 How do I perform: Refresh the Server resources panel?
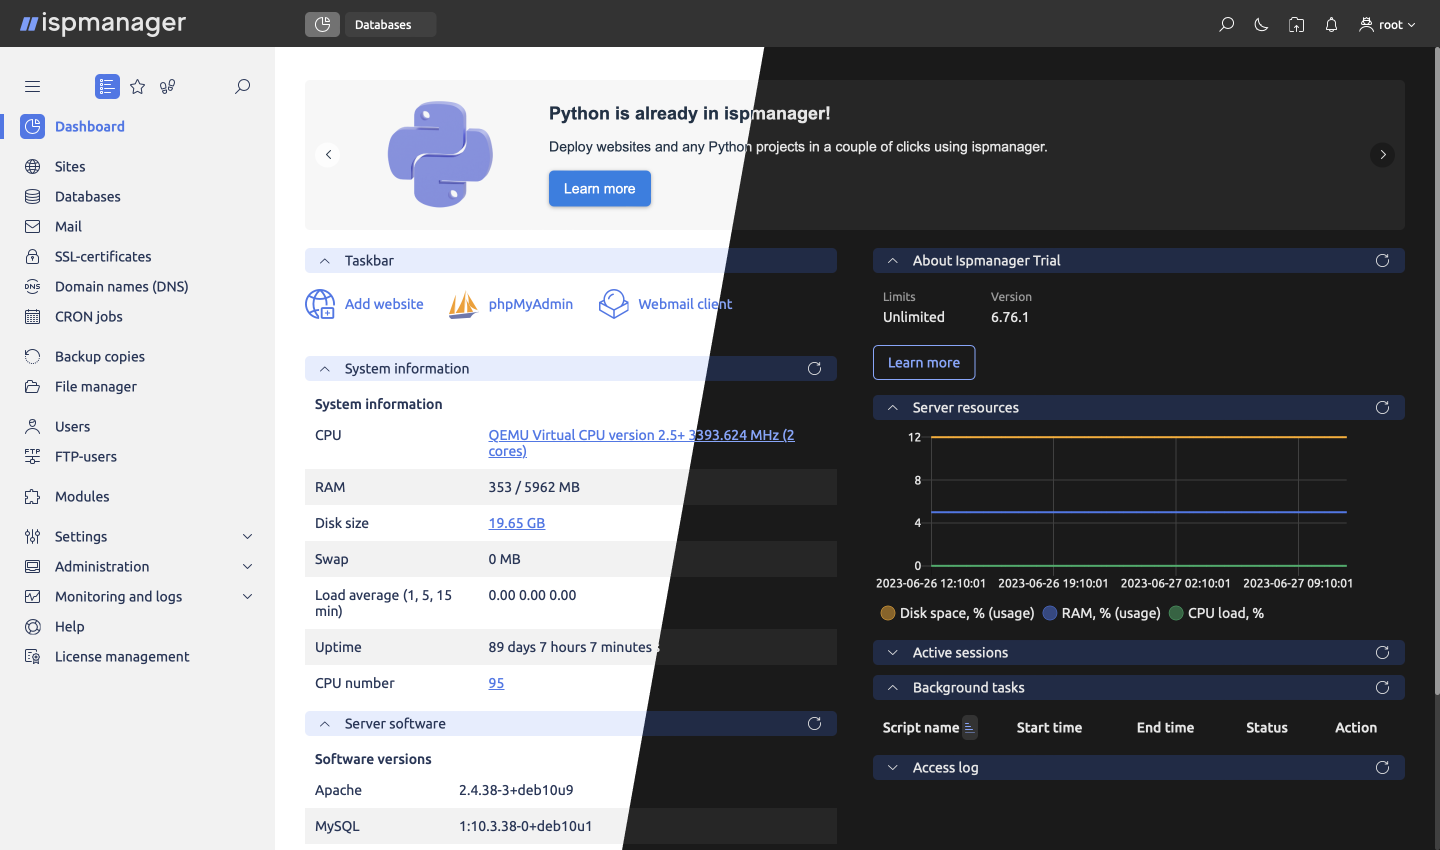click(1382, 407)
